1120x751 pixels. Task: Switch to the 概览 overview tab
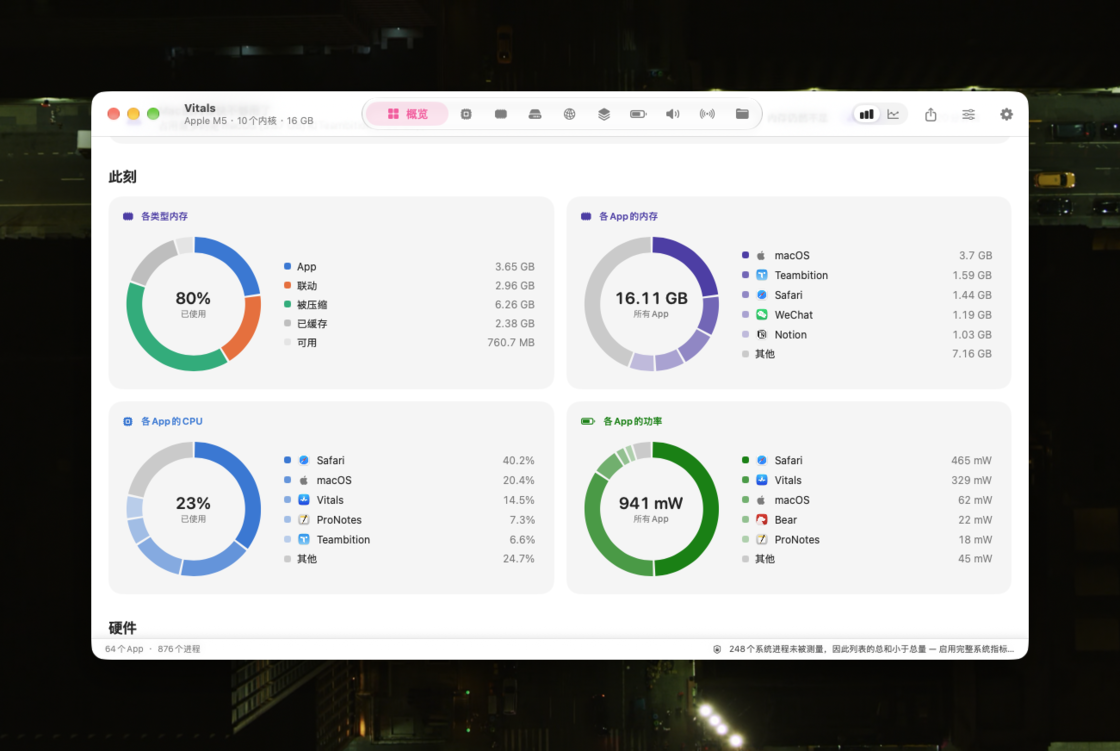(407, 114)
